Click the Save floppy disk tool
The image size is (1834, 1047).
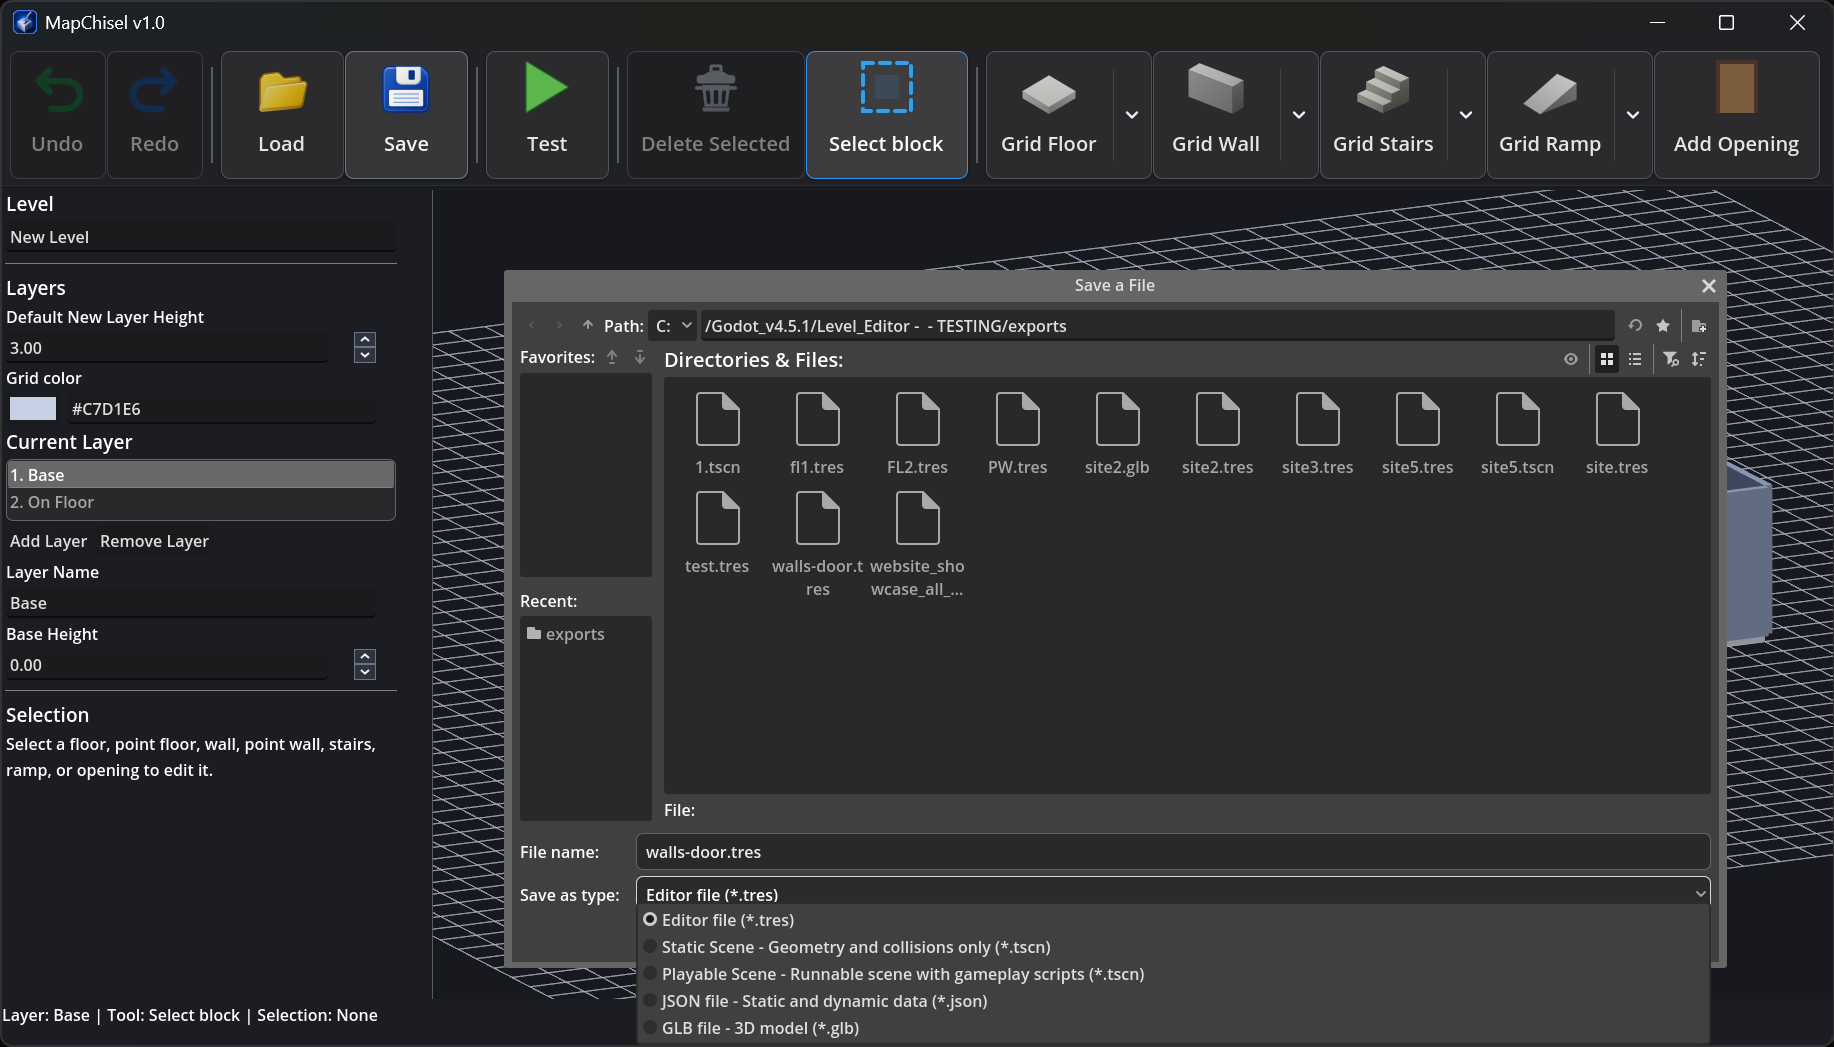pos(406,115)
